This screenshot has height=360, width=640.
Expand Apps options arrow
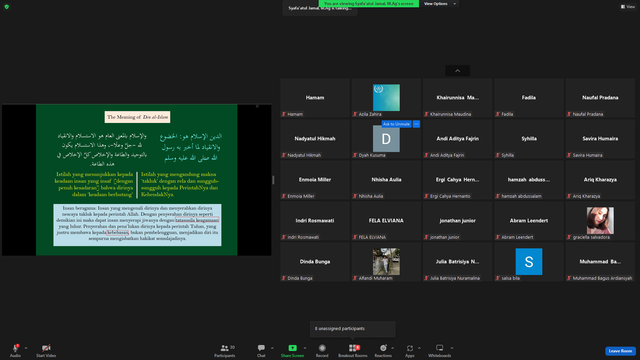419,348
